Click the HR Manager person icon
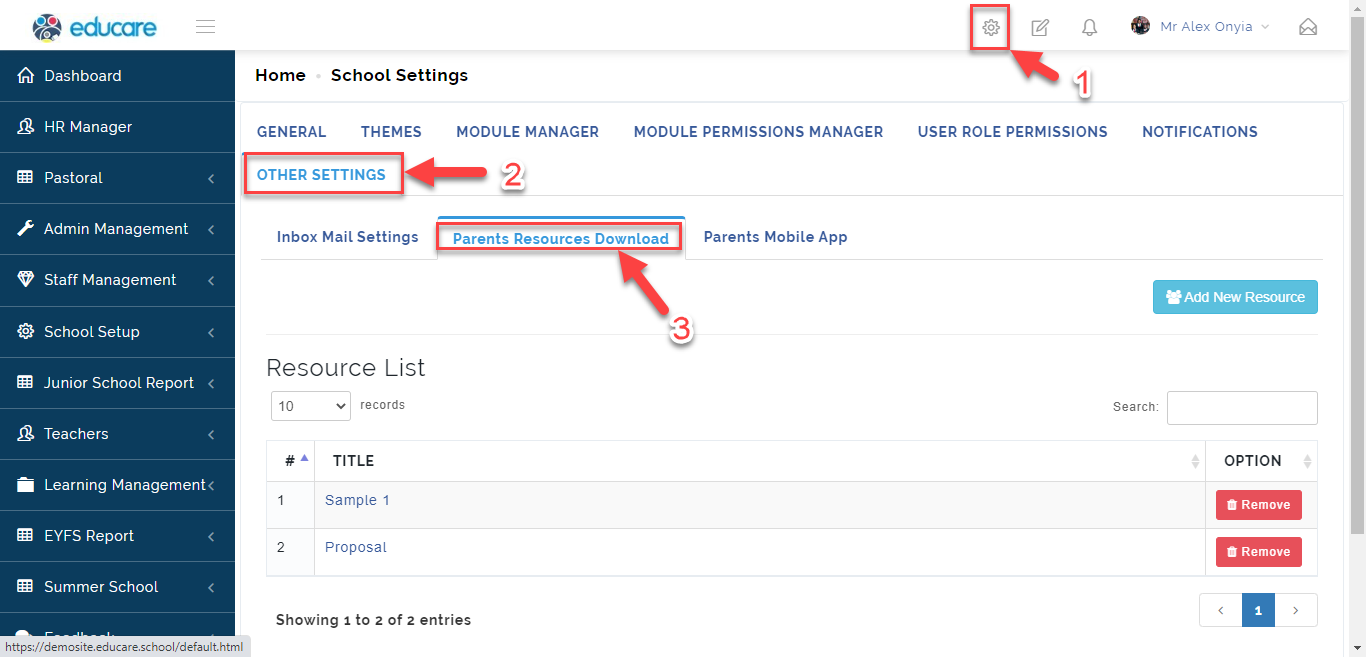Viewport: 1366px width, 657px height. (x=26, y=127)
